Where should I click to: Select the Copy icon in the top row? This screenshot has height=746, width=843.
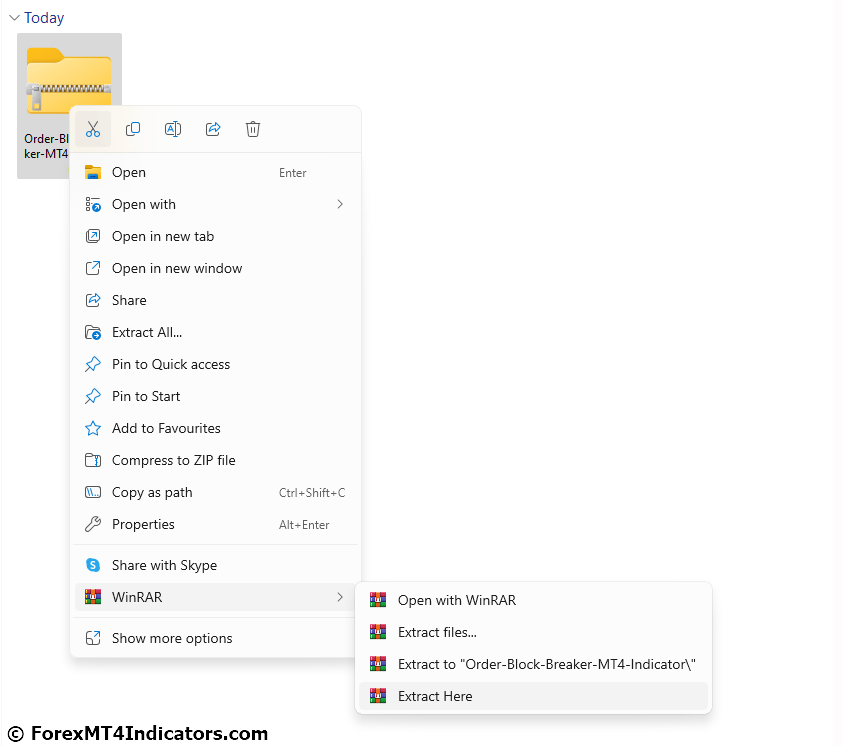point(133,128)
